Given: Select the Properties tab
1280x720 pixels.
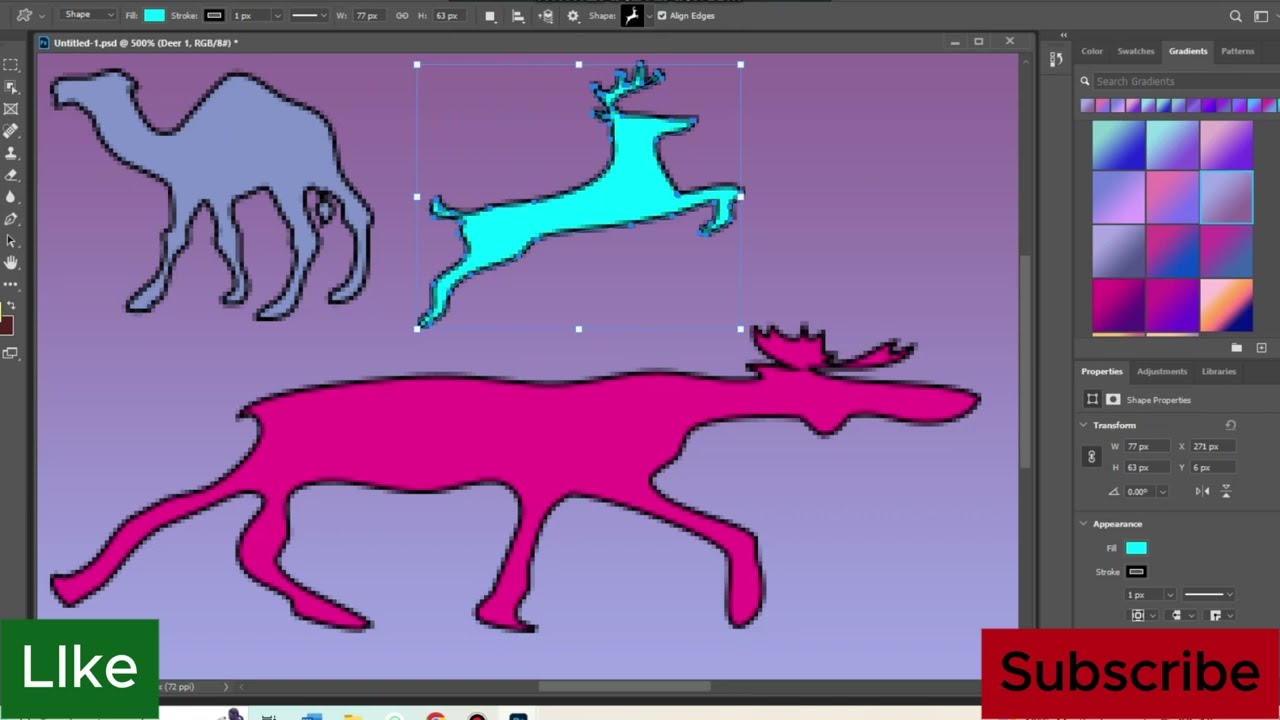Looking at the screenshot, I should pyautogui.click(x=1101, y=371).
